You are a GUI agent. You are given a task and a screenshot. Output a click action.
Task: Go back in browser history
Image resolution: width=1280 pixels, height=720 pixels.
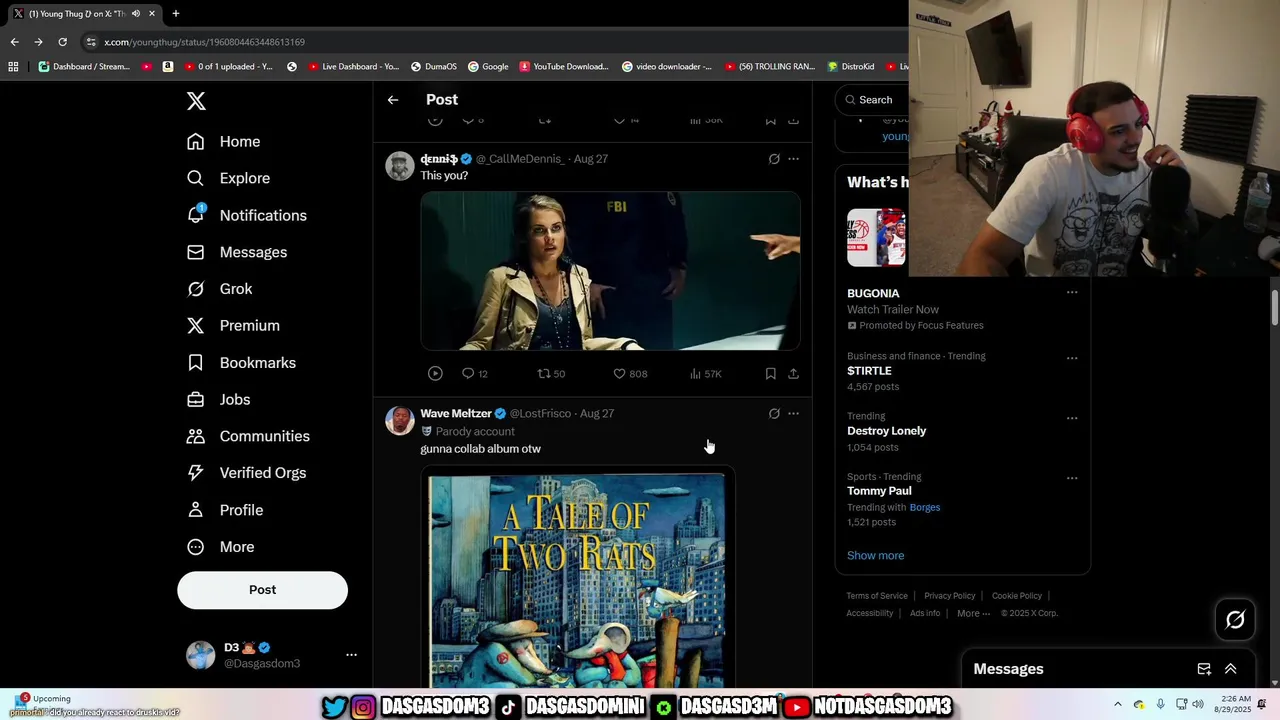click(x=14, y=42)
